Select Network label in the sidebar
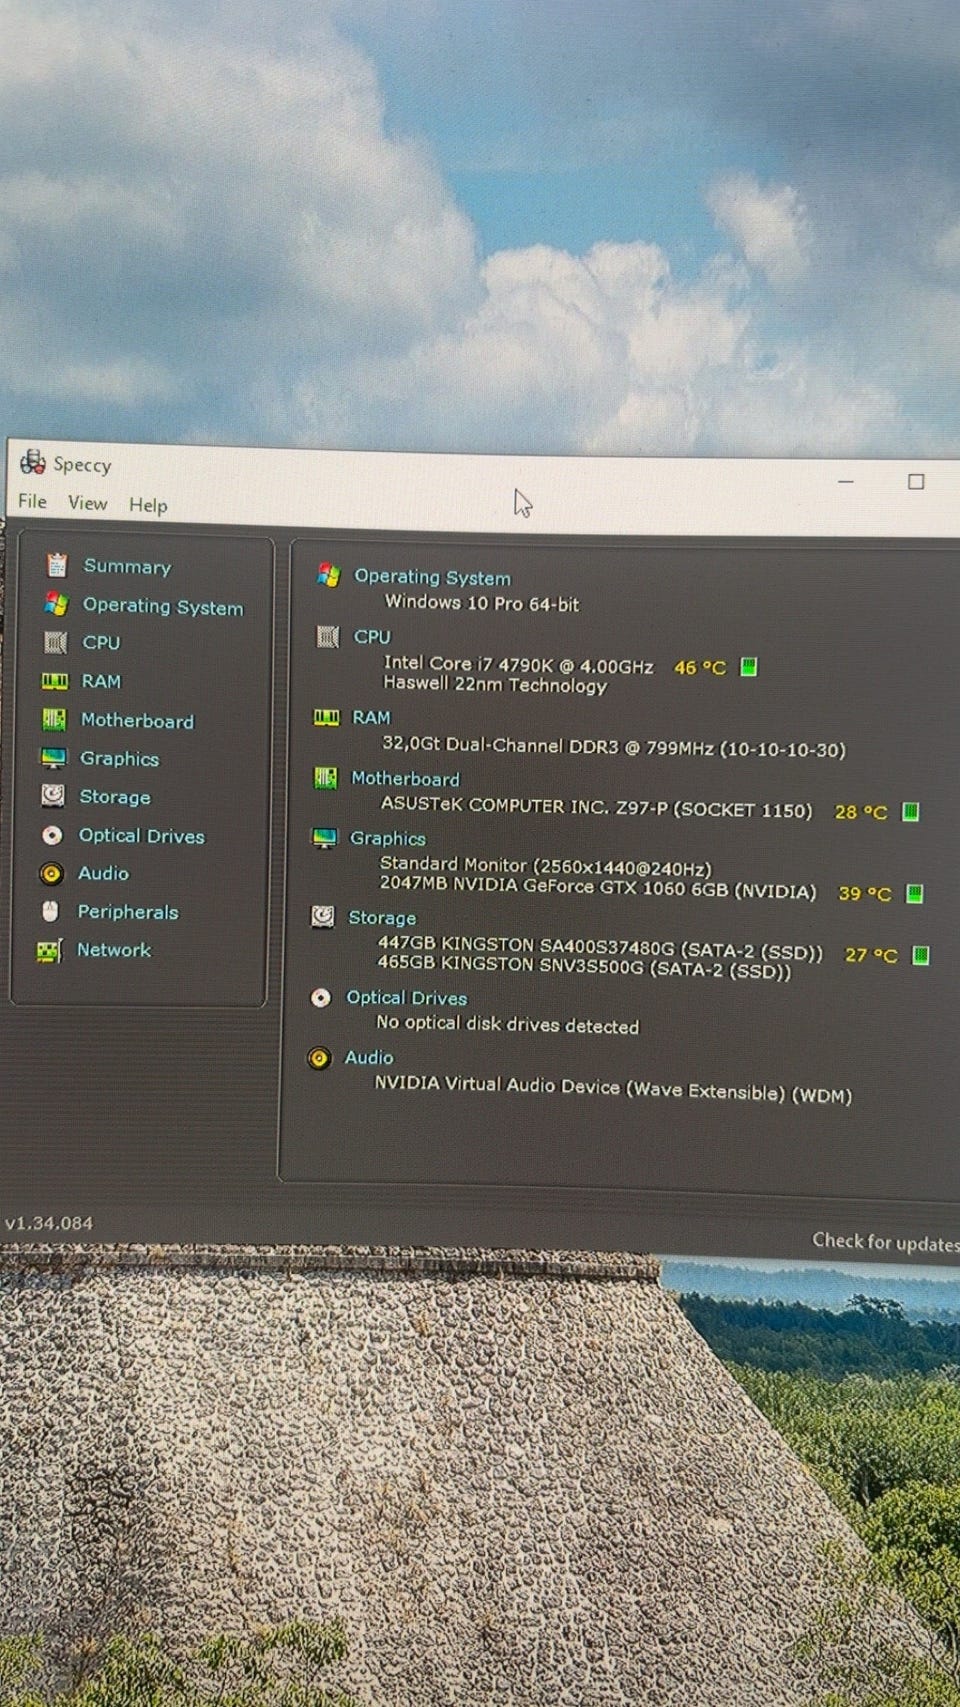This screenshot has height=1707, width=960. (x=114, y=950)
